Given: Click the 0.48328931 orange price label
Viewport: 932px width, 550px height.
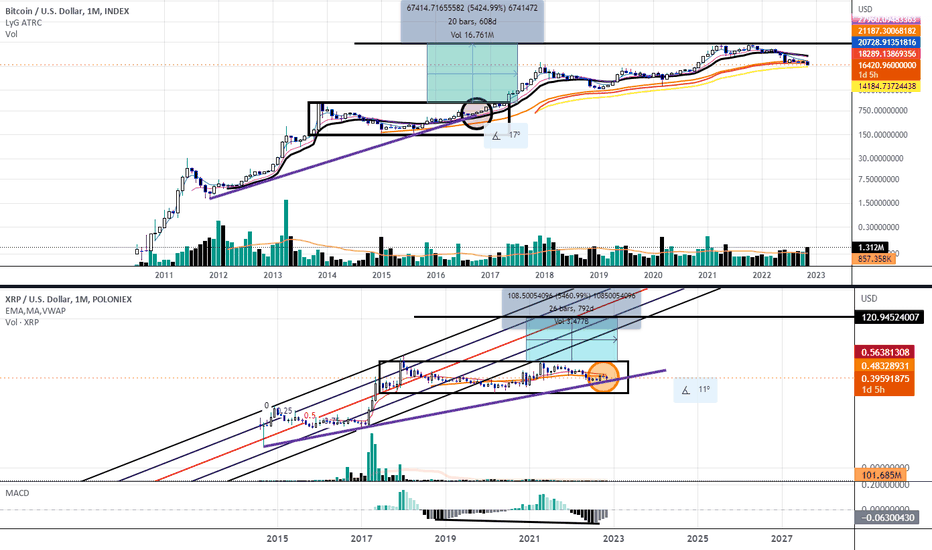Looking at the screenshot, I should (x=884, y=366).
